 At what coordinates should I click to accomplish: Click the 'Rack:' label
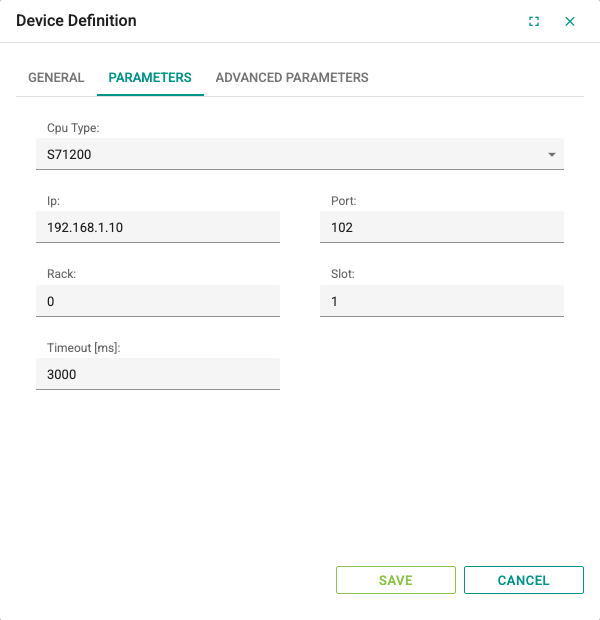pyautogui.click(x=61, y=274)
